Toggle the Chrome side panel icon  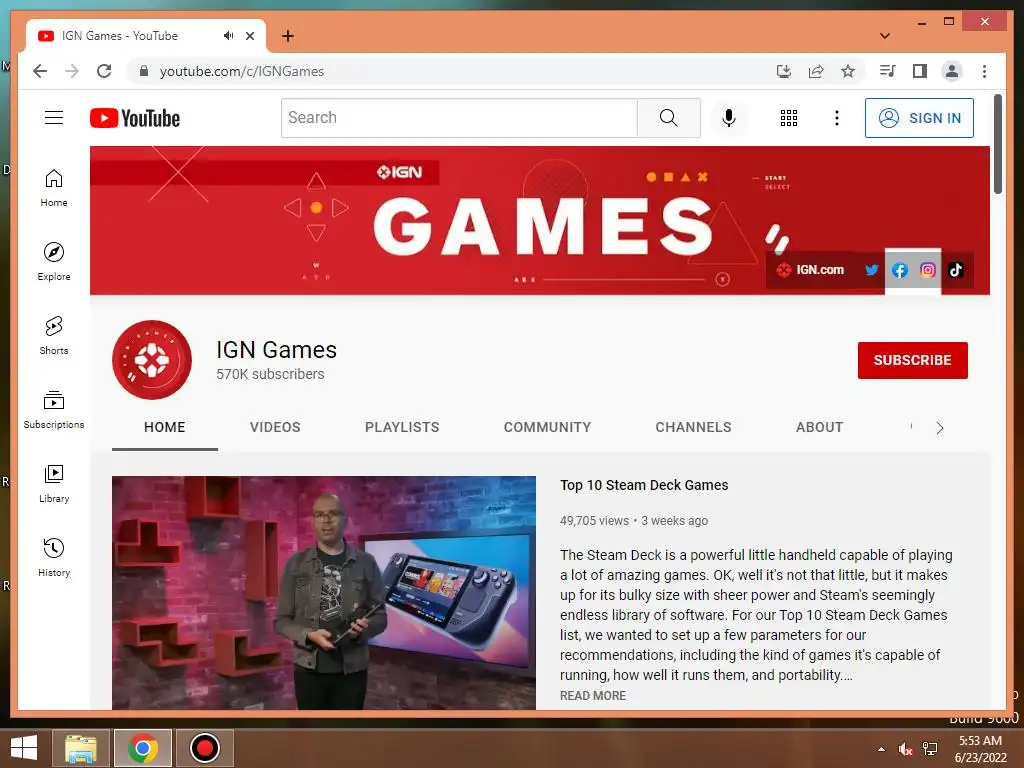click(x=920, y=71)
